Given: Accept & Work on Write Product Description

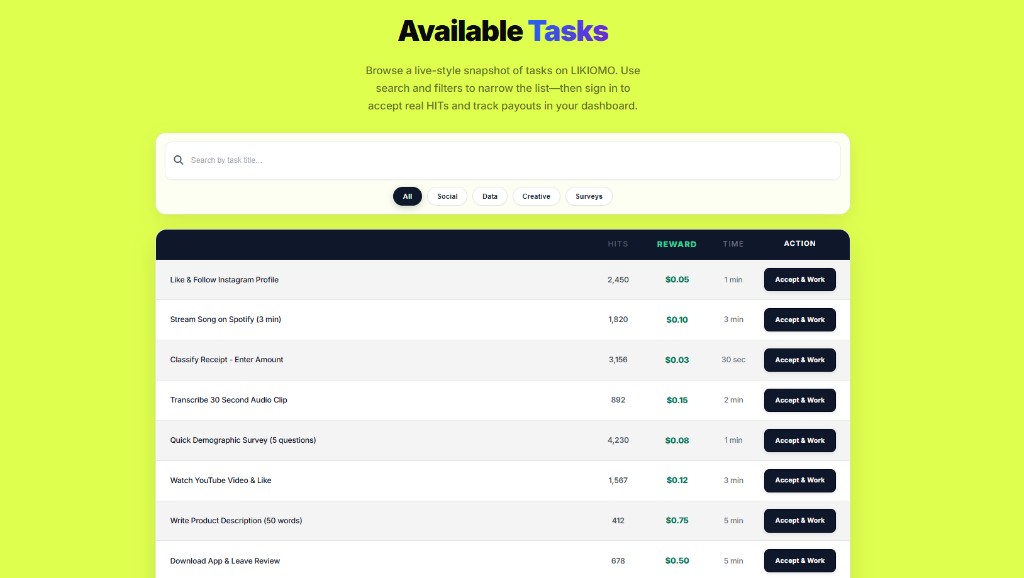Looking at the screenshot, I should 800,521.
